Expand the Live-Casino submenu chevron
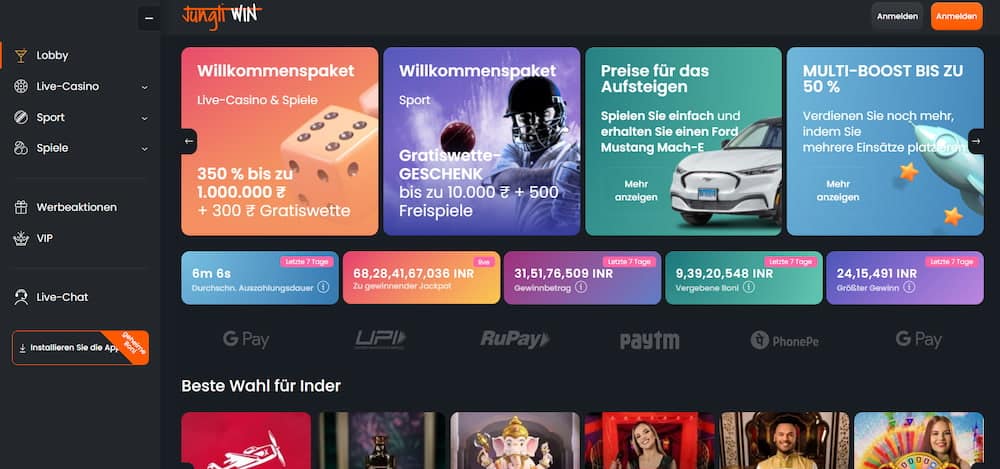The width and height of the screenshot is (1000, 469). coord(145,87)
